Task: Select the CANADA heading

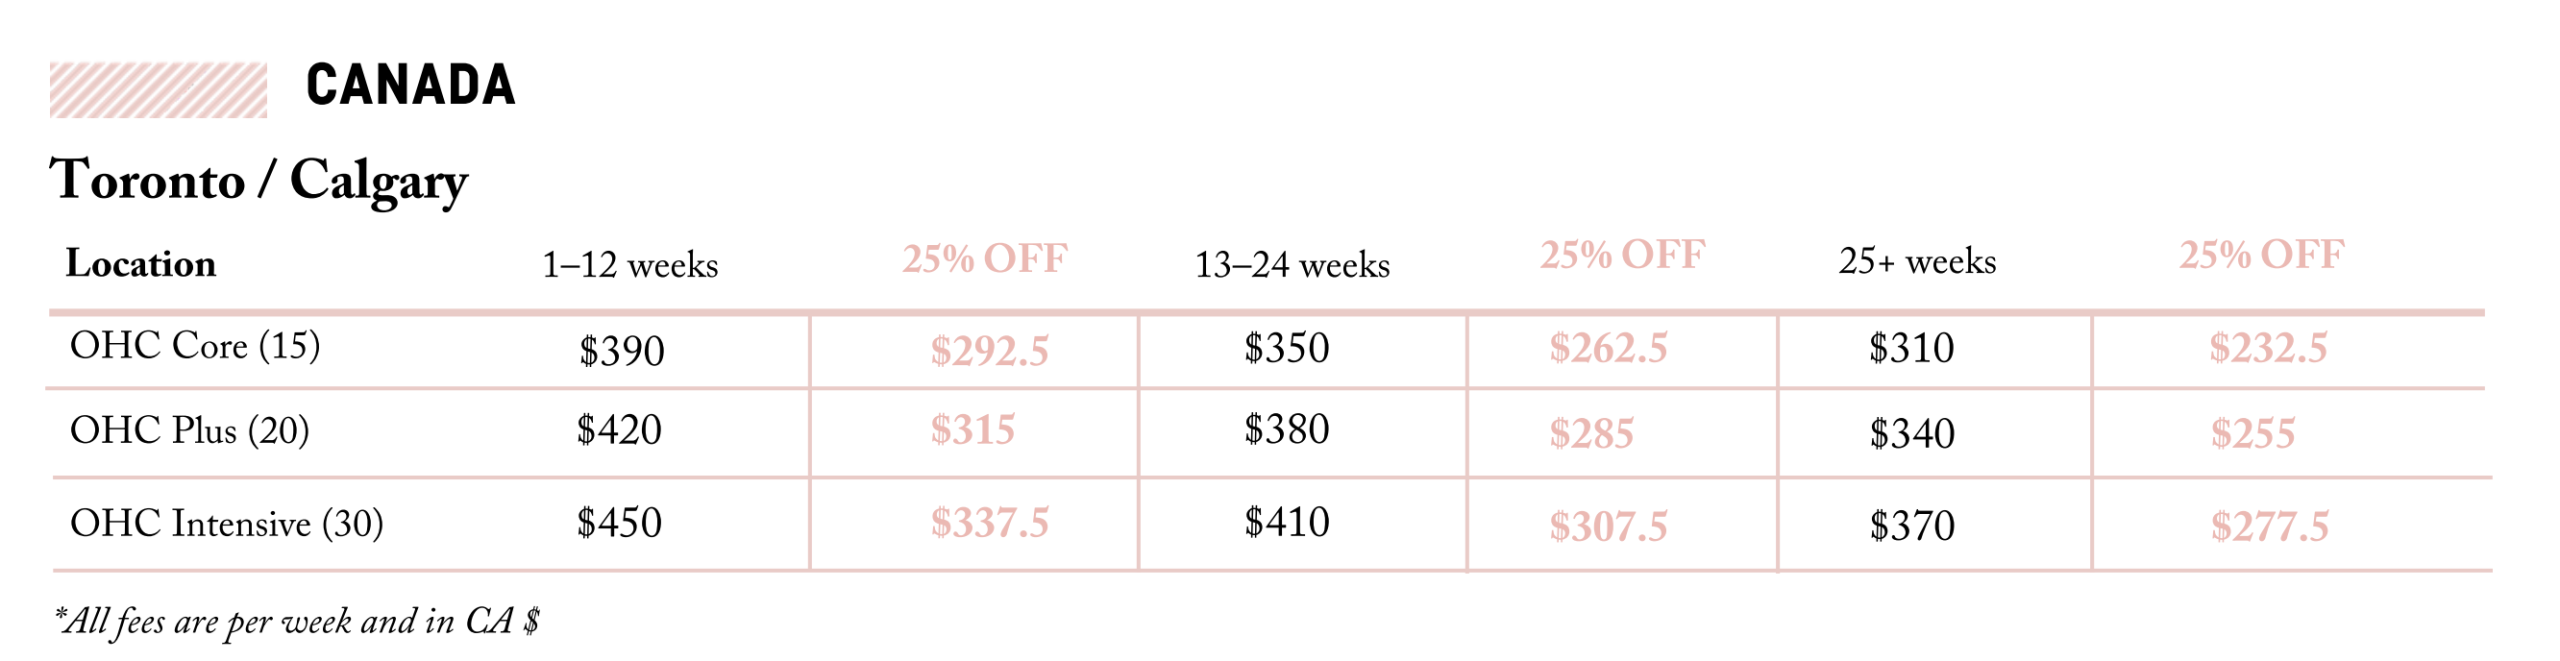Action: (x=410, y=85)
